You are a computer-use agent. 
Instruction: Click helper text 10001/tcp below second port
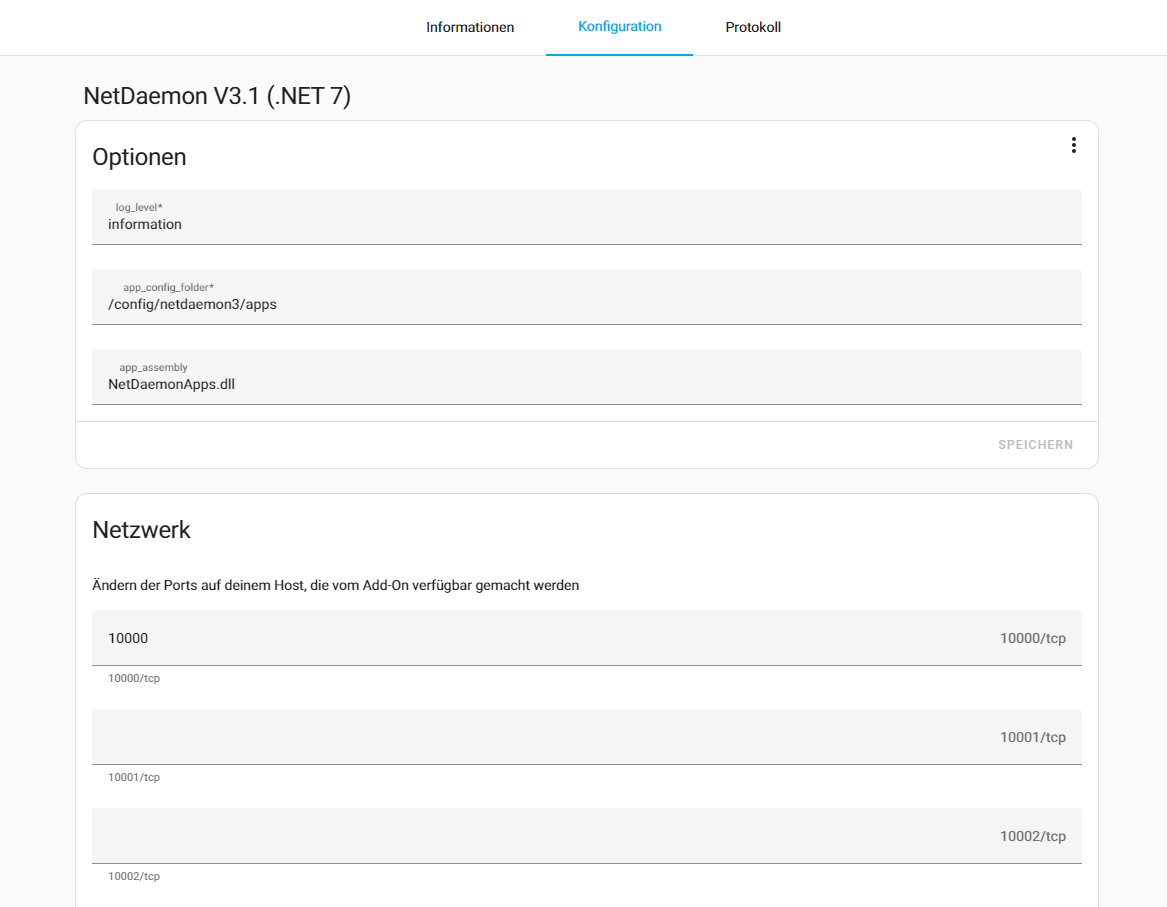coord(134,777)
